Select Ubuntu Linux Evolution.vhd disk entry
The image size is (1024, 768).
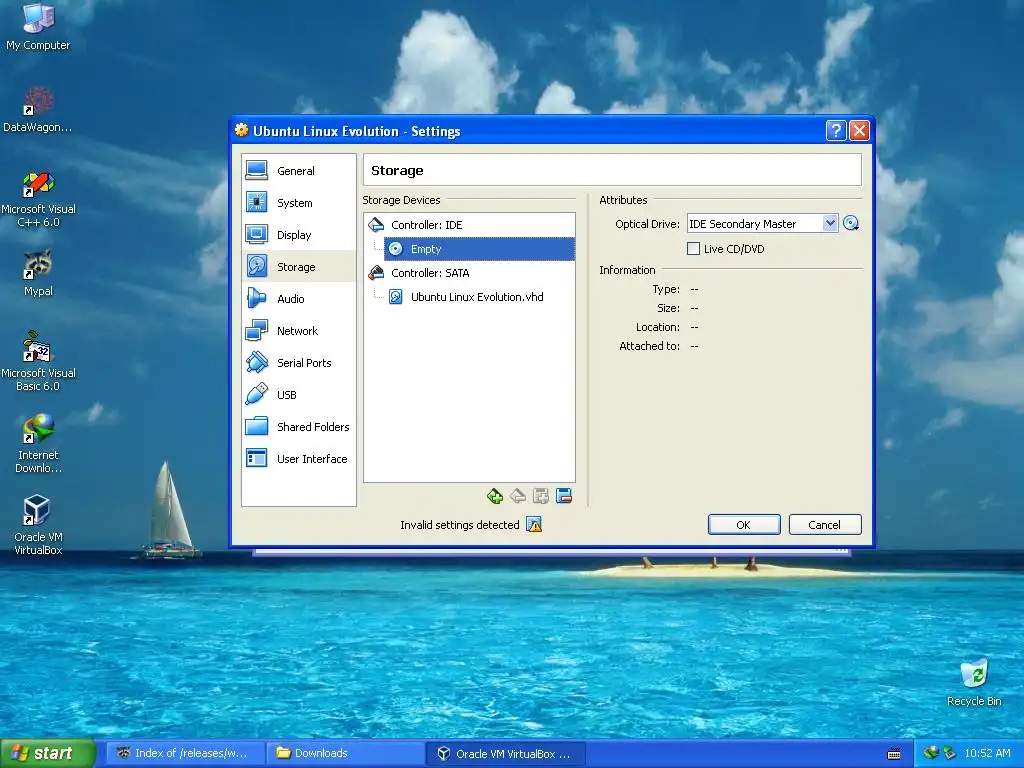click(x=477, y=297)
